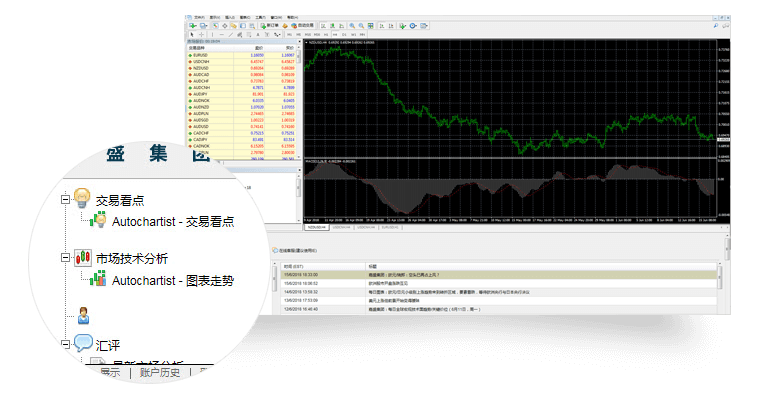Viewport: 770px width, 400px height.
Task: Select the CADCHF row in Market Watch
Action: [x=242, y=133]
